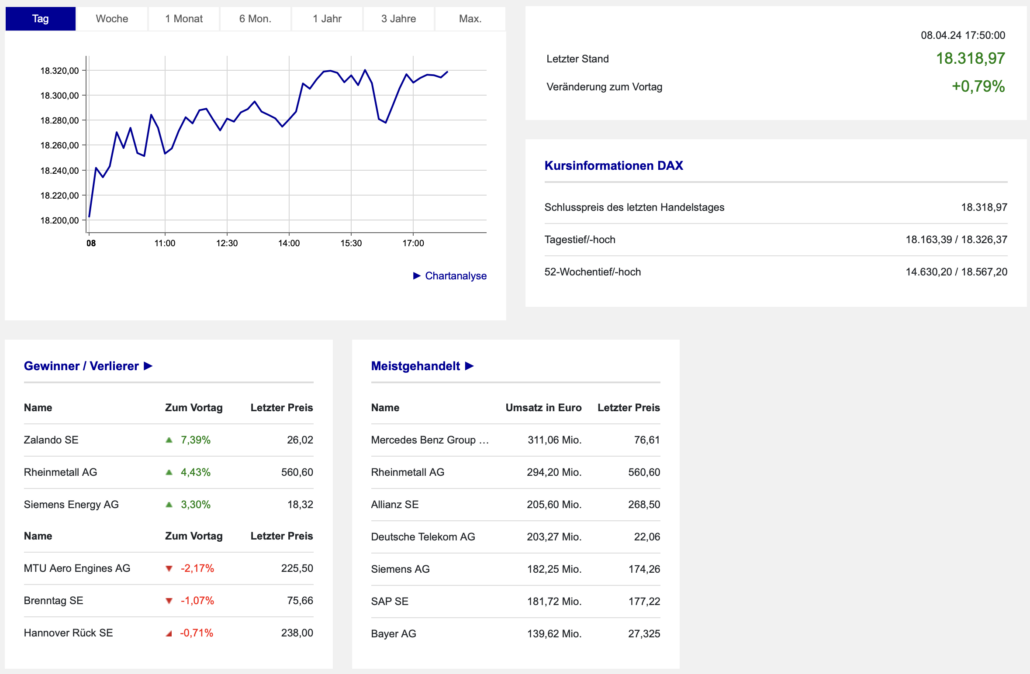The height and width of the screenshot is (674, 1030).
Task: Click Siemens Energy's last price 18,32
Action: (300, 505)
